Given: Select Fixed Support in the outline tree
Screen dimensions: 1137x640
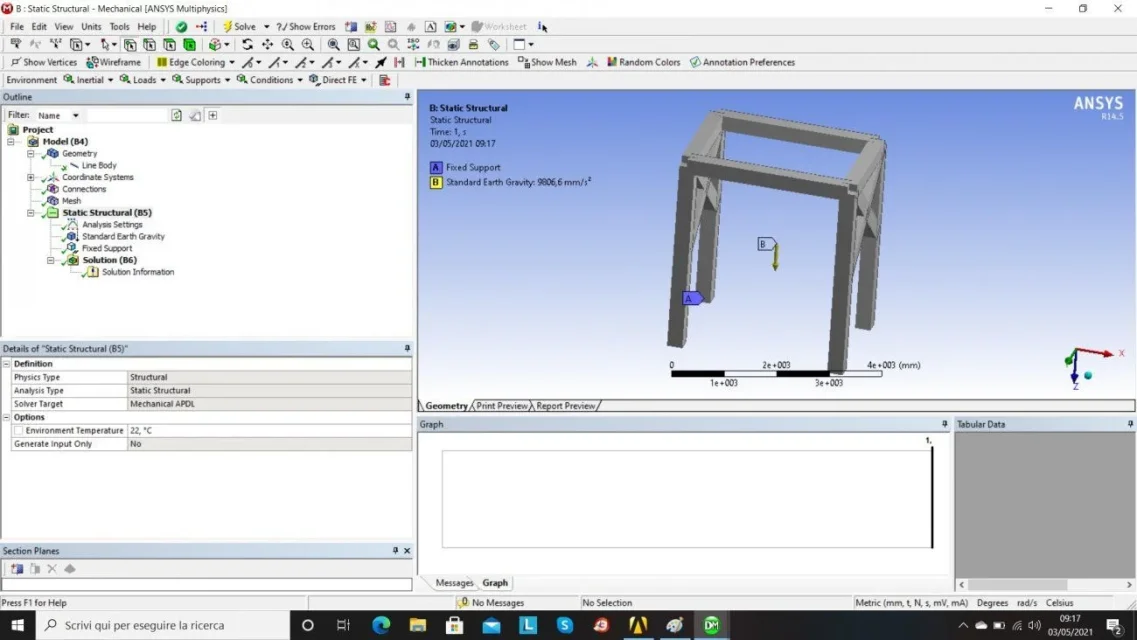Looking at the screenshot, I should (x=107, y=249).
